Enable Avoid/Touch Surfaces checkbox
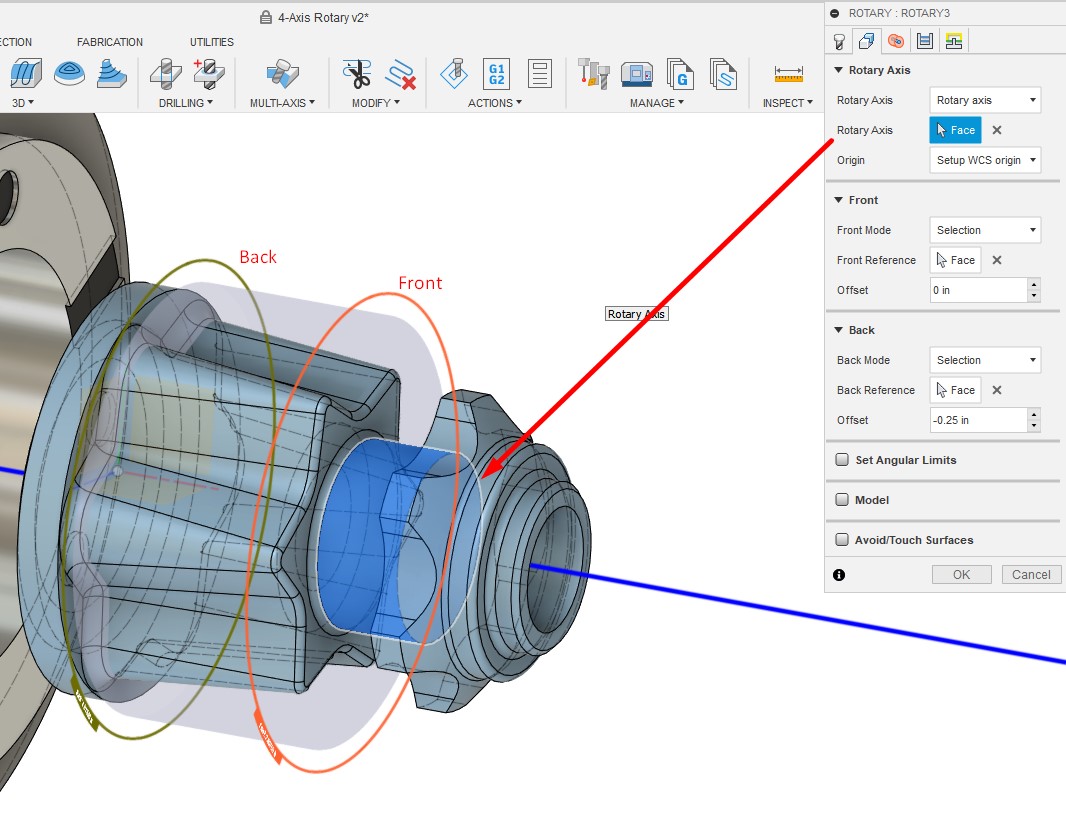Screen dimensions: 1066x817 [842, 540]
